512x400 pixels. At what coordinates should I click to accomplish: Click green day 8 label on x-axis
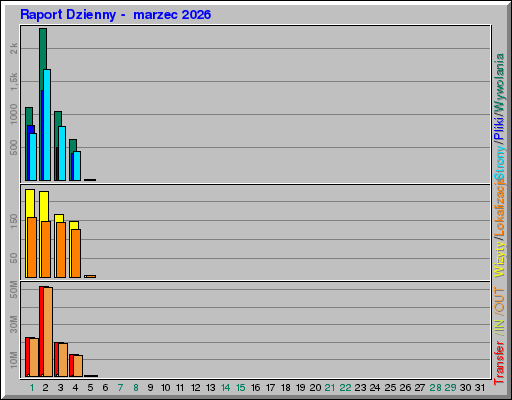click(136, 388)
